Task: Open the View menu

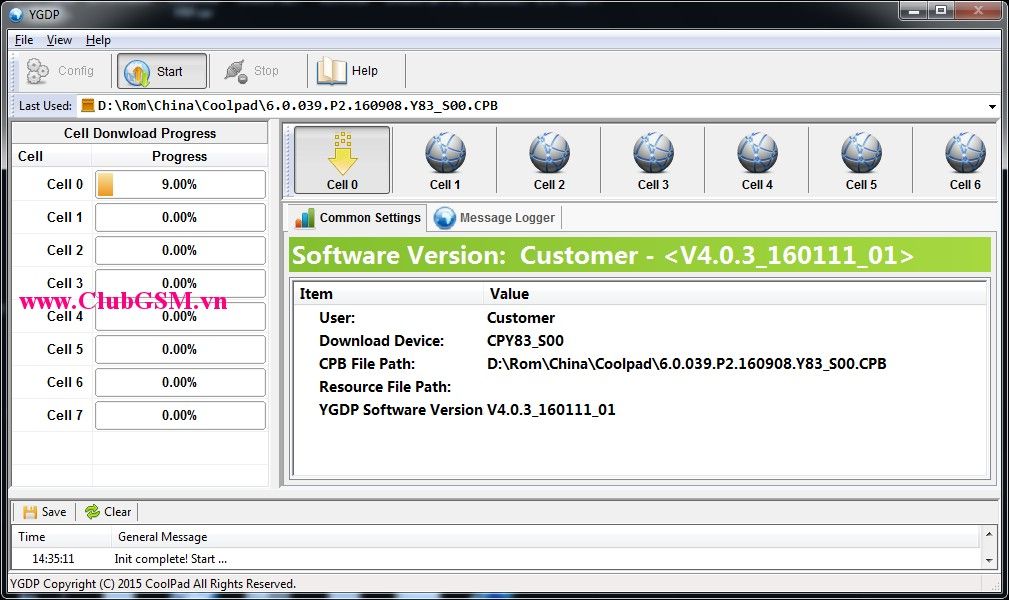Action: [59, 40]
